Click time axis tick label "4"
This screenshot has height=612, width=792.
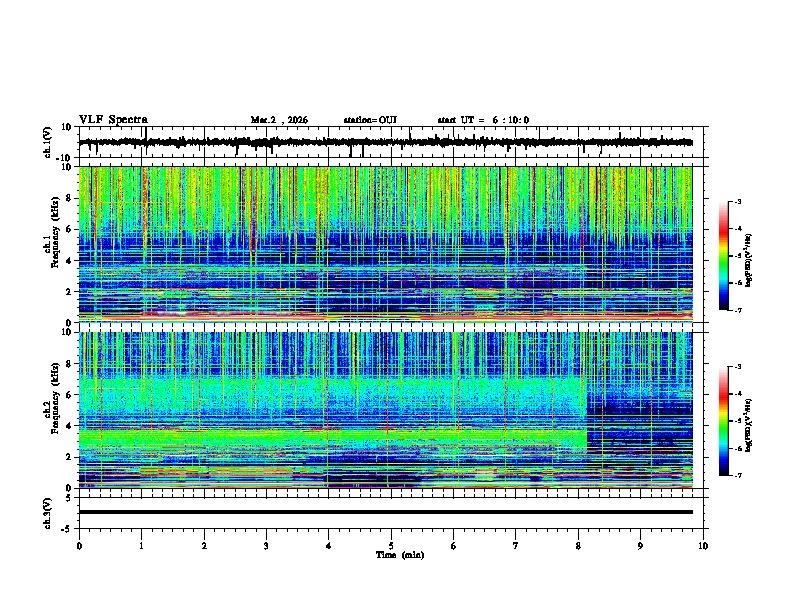[x=328, y=546]
